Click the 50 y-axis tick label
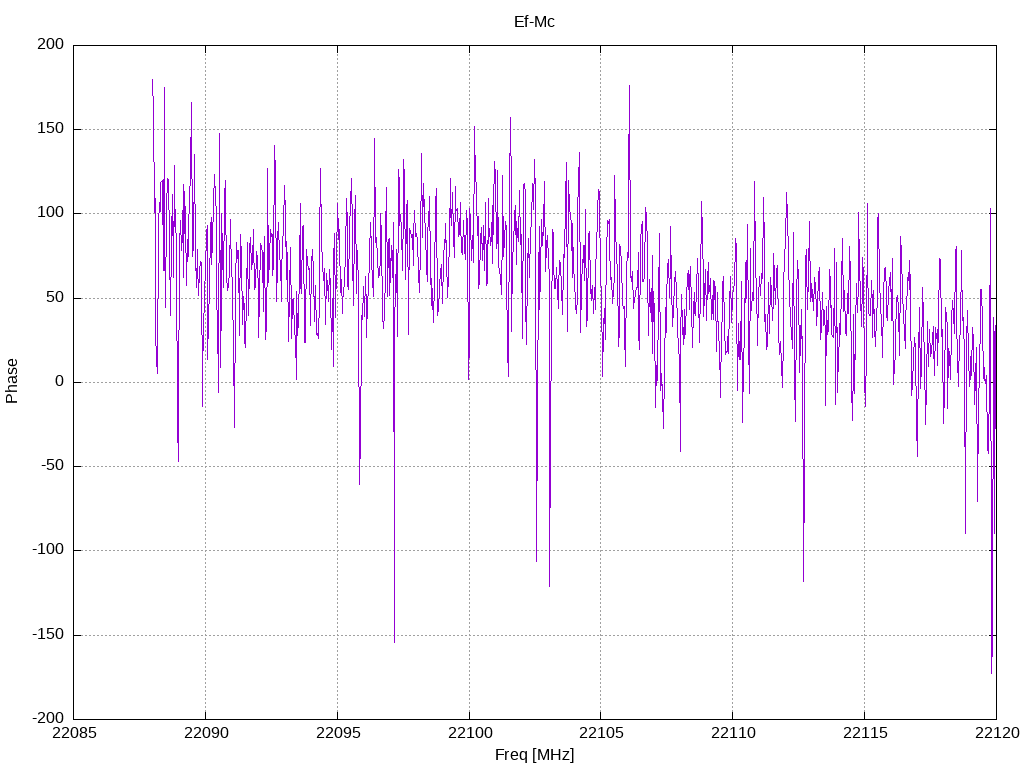This screenshot has height=768, width=1024. pos(56,297)
